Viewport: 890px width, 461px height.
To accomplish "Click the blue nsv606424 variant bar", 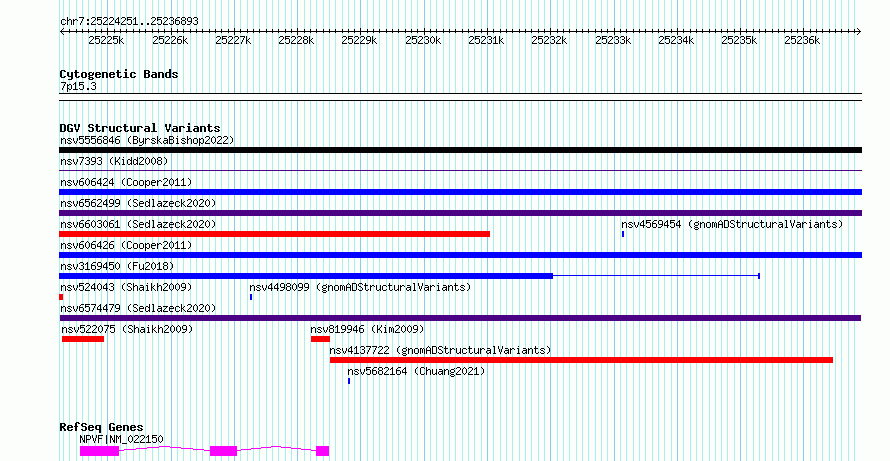I will tap(460, 192).
